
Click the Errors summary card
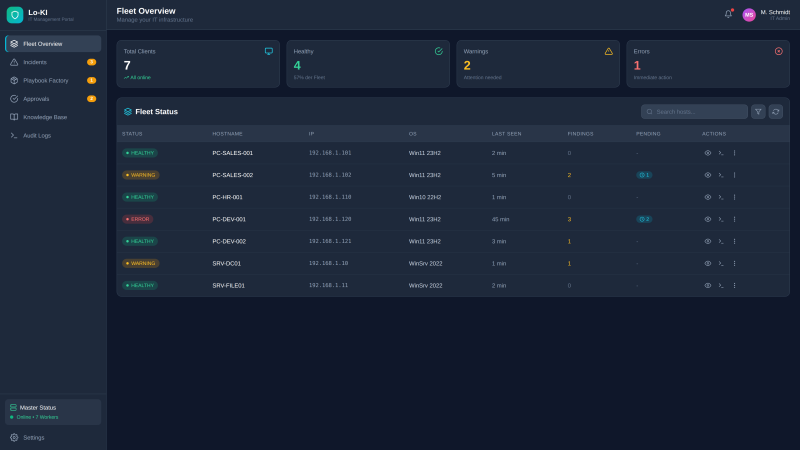[x=708, y=64]
